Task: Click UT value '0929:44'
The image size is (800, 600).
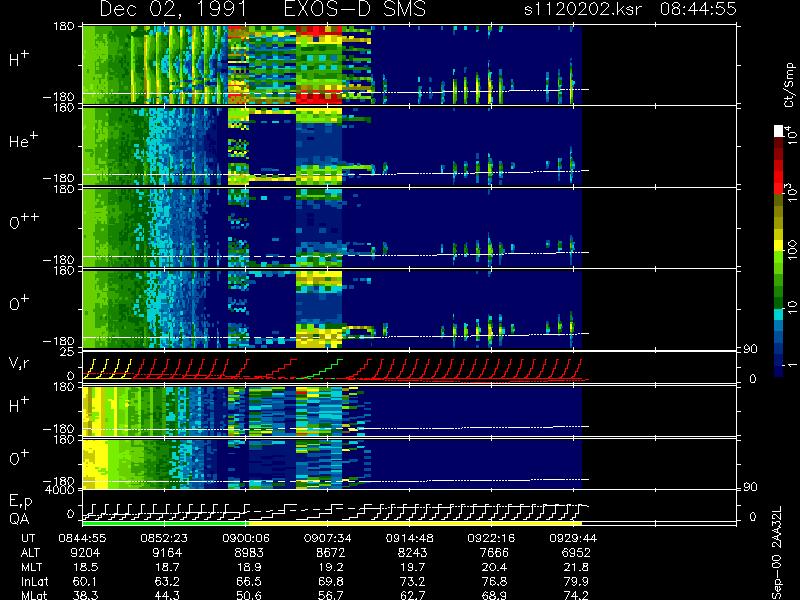Action: (573, 538)
